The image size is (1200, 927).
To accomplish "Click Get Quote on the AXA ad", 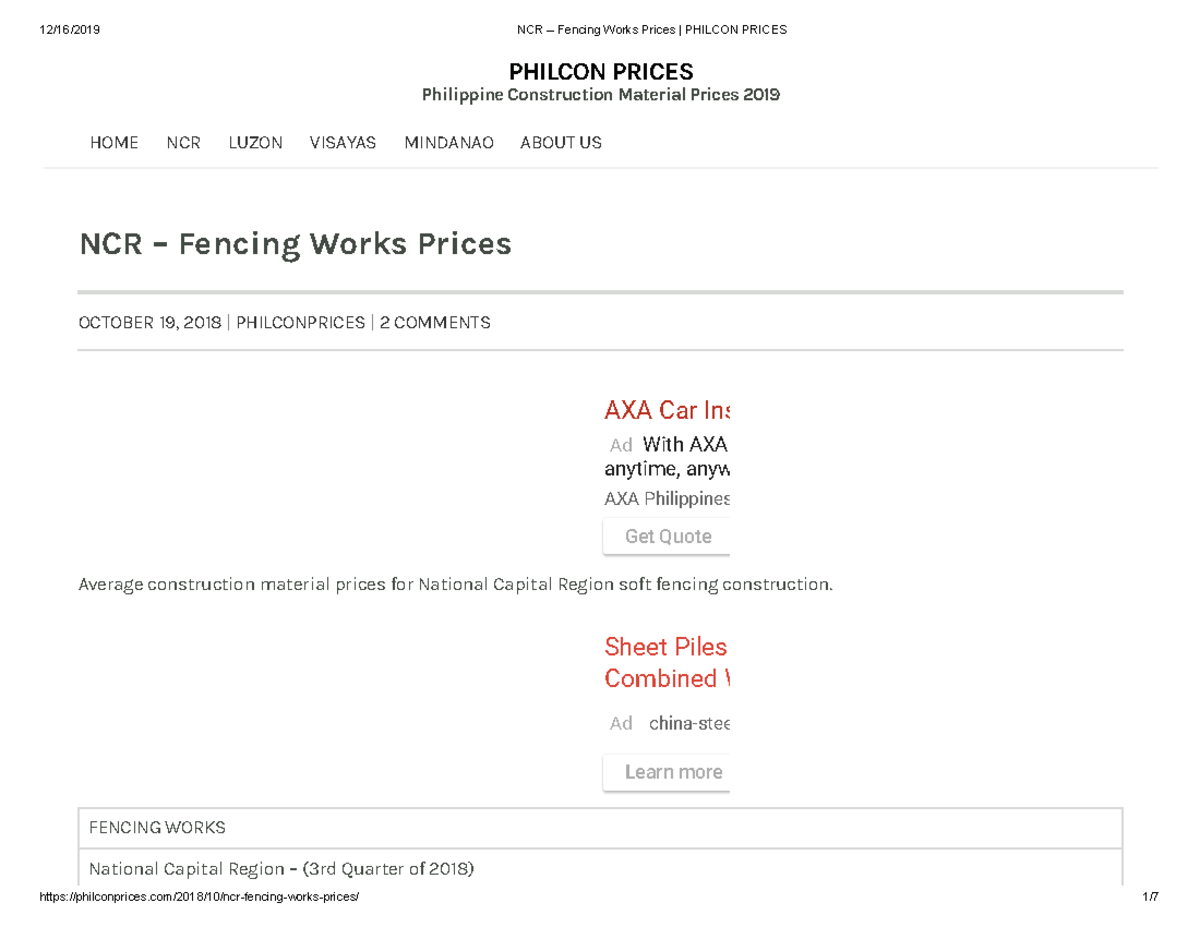I will click(667, 536).
